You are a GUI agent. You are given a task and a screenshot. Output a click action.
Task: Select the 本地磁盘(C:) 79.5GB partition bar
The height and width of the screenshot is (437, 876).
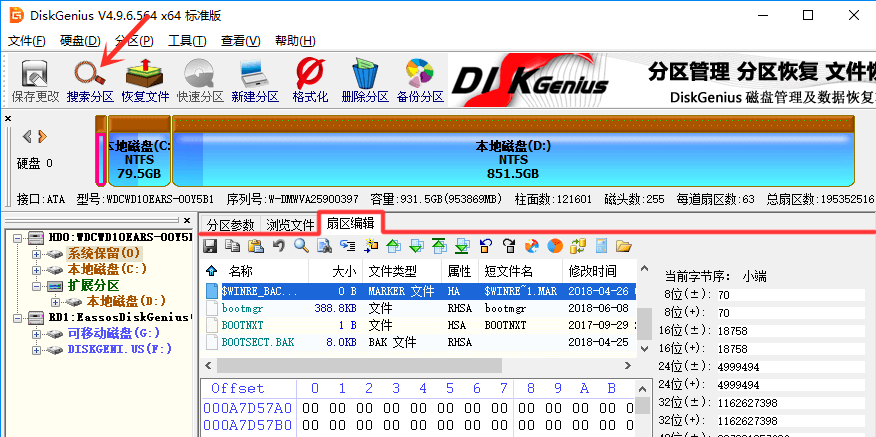(x=140, y=151)
